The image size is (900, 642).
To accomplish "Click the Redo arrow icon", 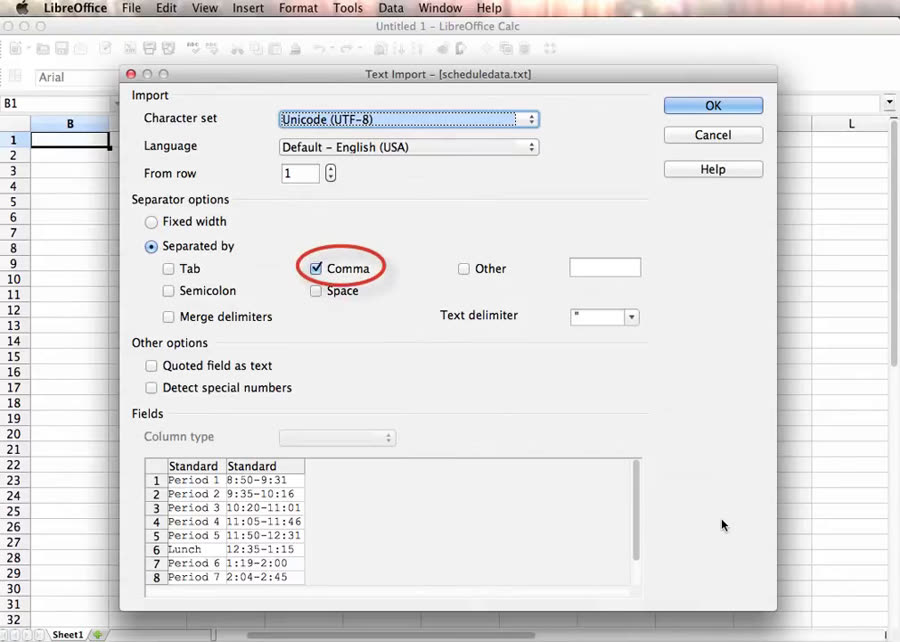I will (346, 49).
